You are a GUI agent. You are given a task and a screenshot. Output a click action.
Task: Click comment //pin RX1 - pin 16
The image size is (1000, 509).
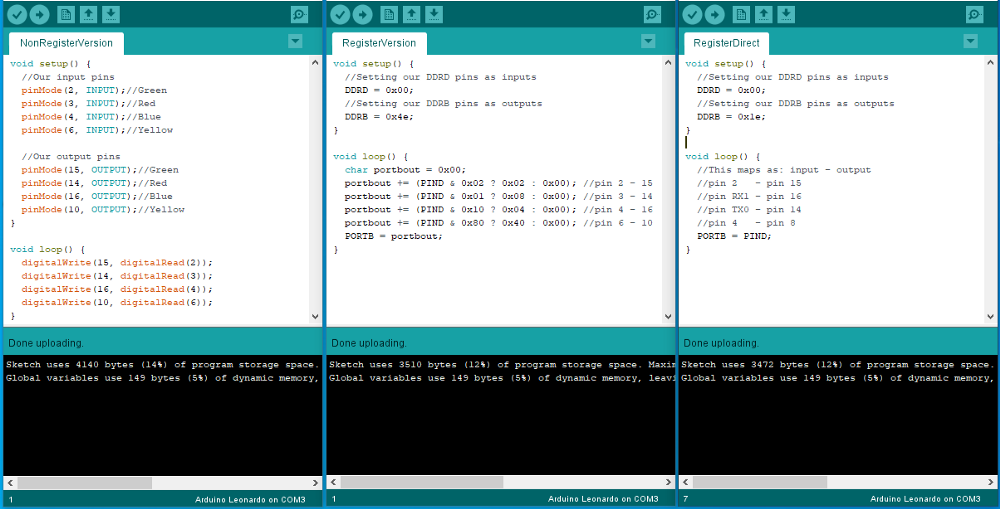pos(749,197)
